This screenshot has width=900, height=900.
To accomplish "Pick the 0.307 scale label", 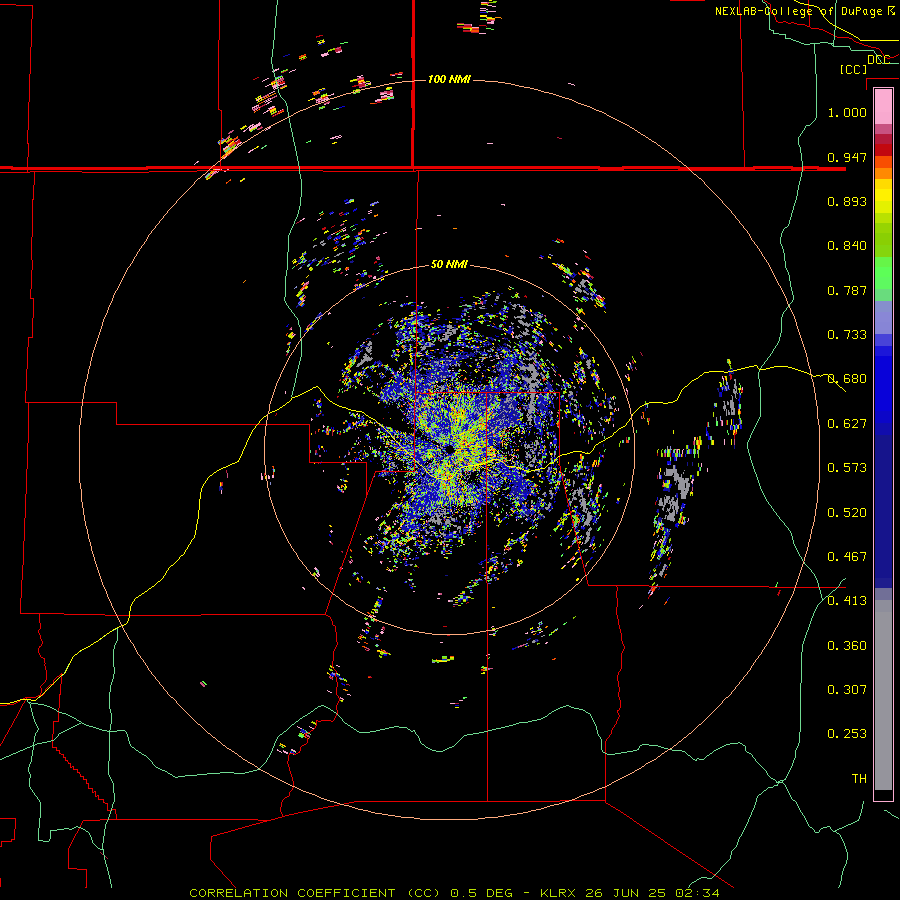I will (x=847, y=689).
